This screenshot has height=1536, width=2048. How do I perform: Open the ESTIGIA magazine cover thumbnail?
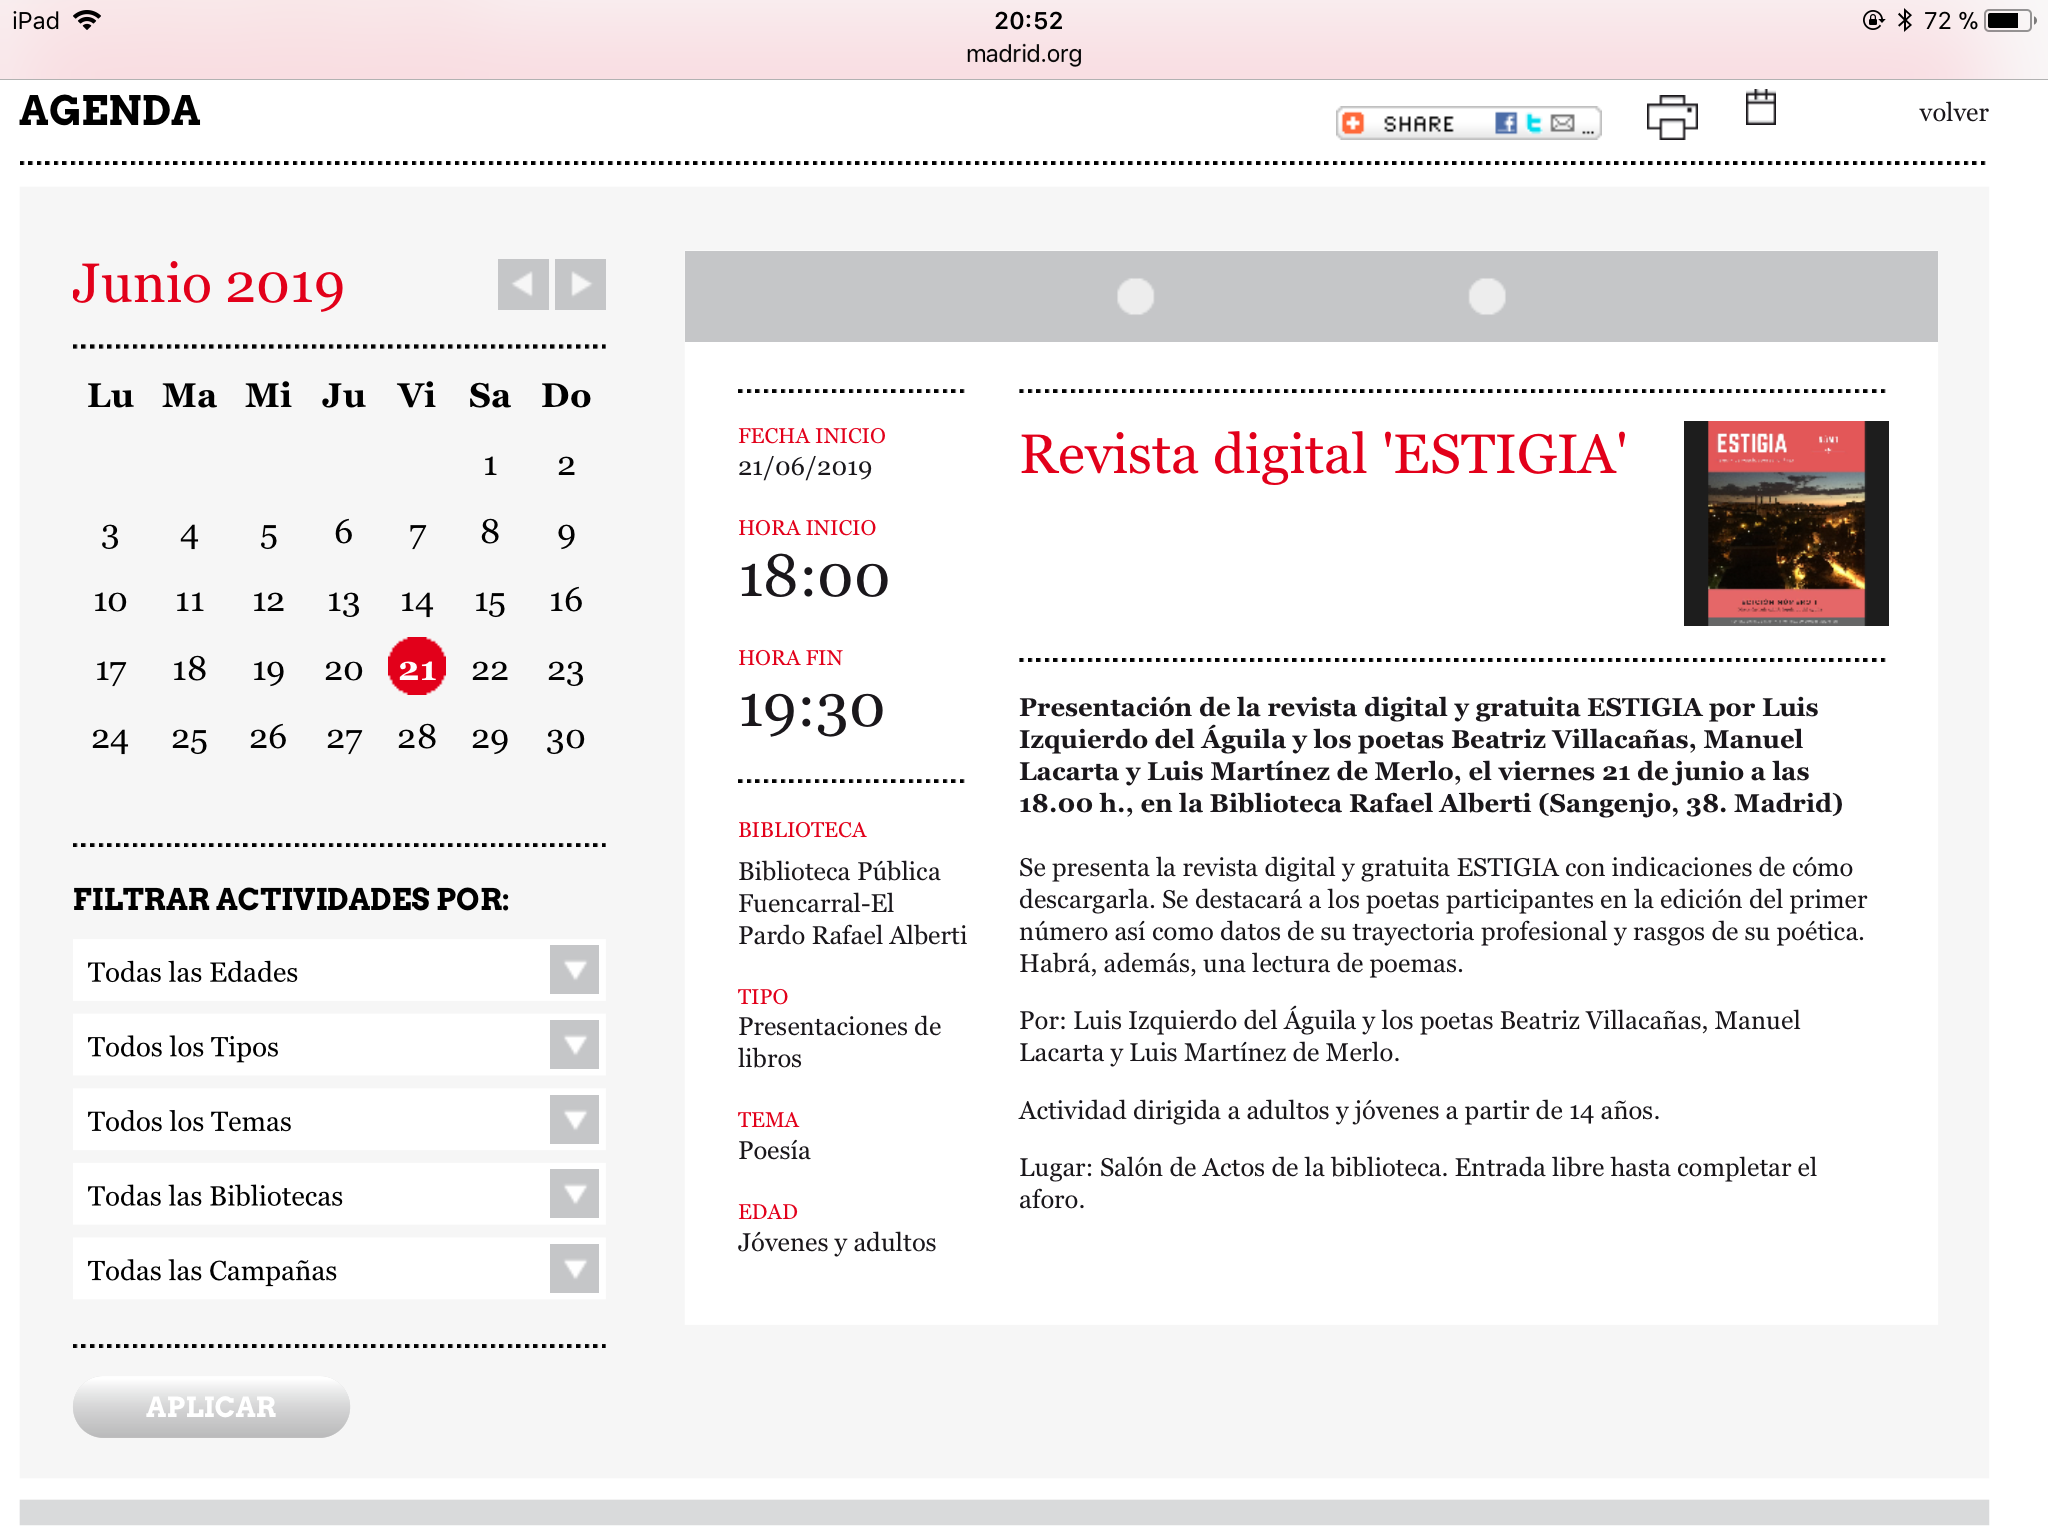click(x=1785, y=523)
